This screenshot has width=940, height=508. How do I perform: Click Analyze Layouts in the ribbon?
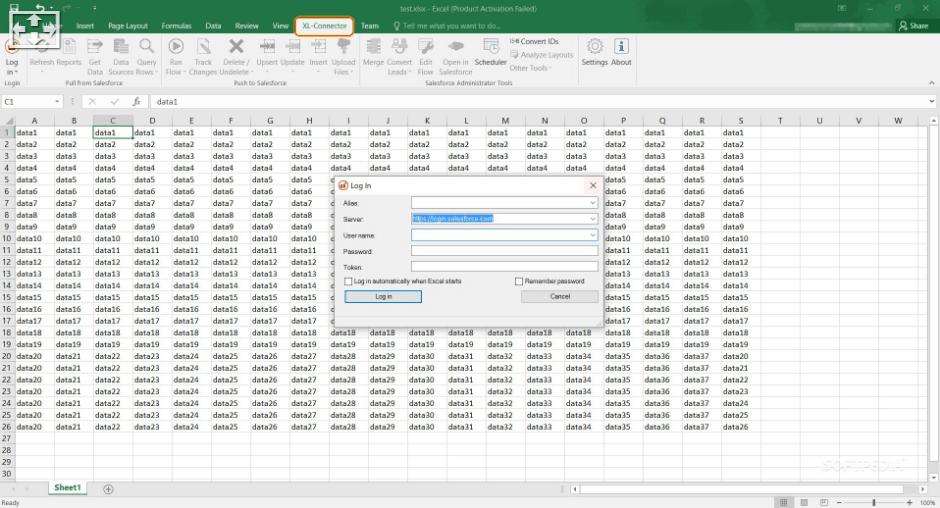point(541,55)
